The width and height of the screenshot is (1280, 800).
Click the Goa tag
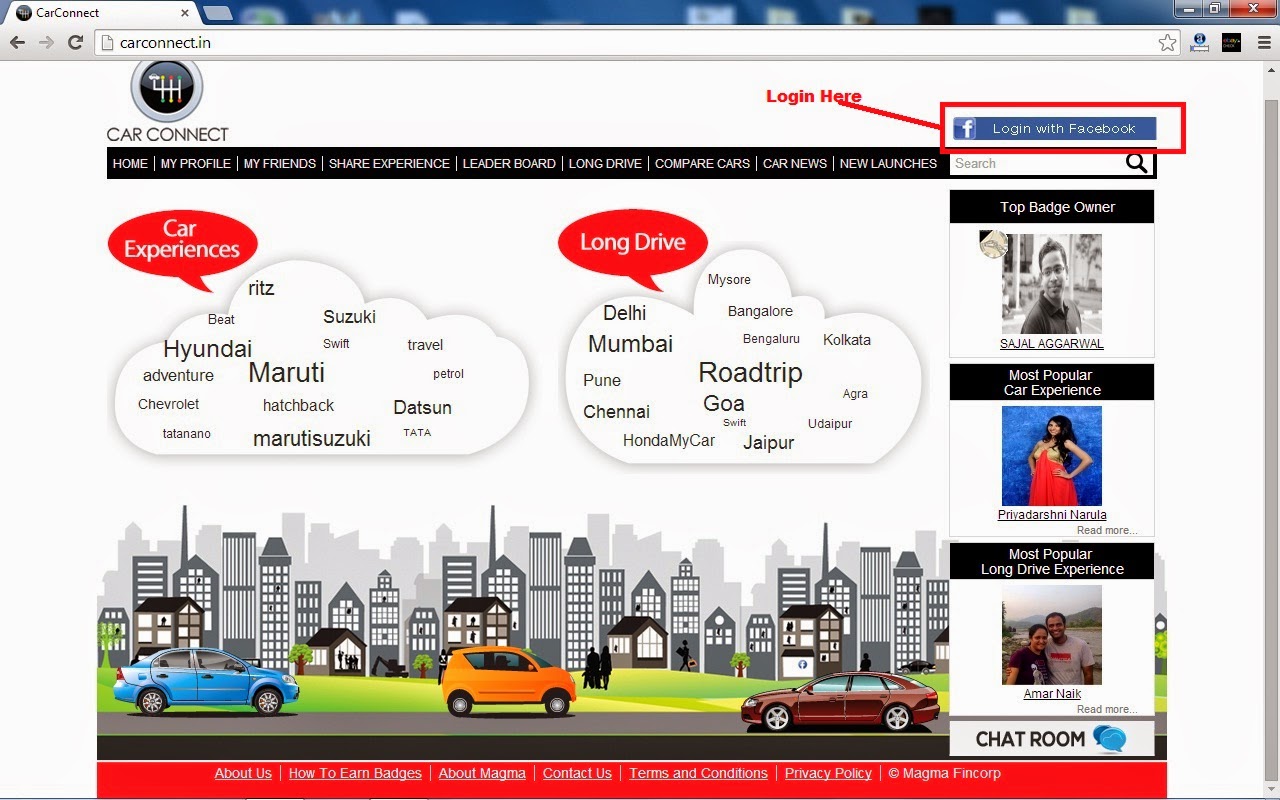(x=724, y=403)
